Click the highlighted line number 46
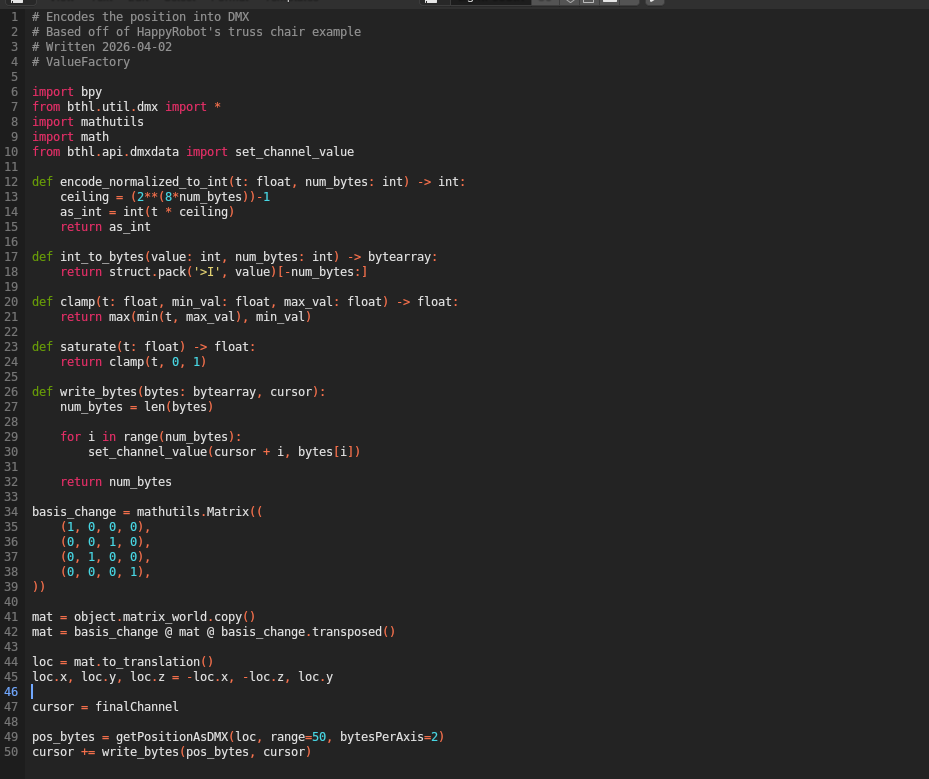This screenshot has width=929, height=779. click(11, 692)
